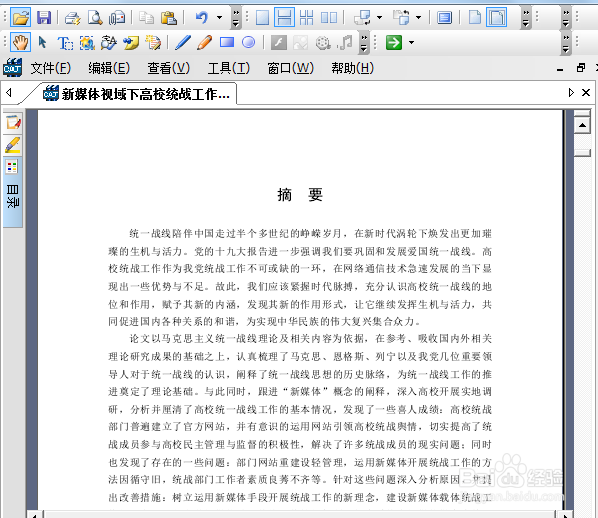Open the 窗口(W) menu
Screen dimensions: 598x518
click(x=290, y=69)
